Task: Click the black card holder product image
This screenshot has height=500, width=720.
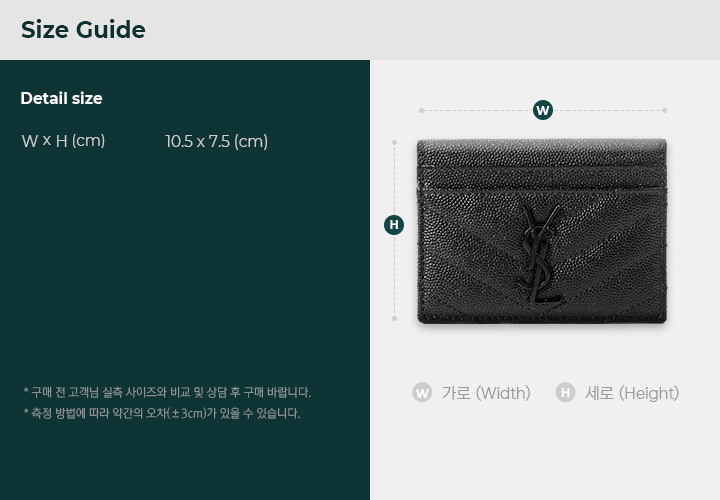Action: coord(541,231)
